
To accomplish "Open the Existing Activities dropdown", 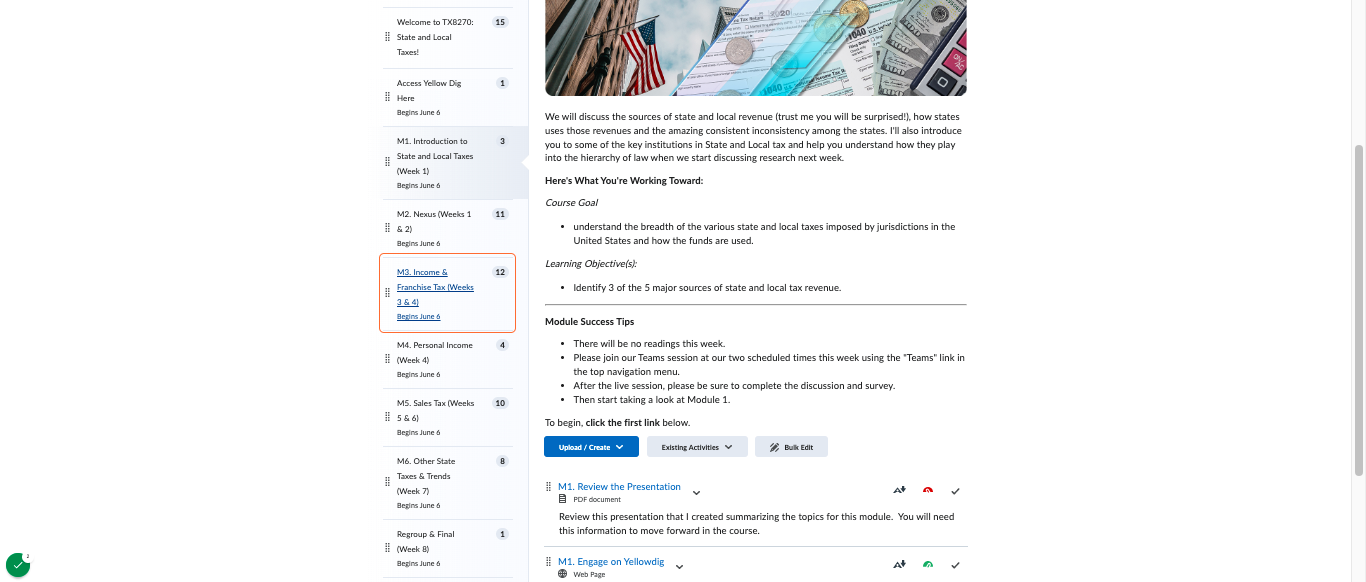I will (x=697, y=447).
